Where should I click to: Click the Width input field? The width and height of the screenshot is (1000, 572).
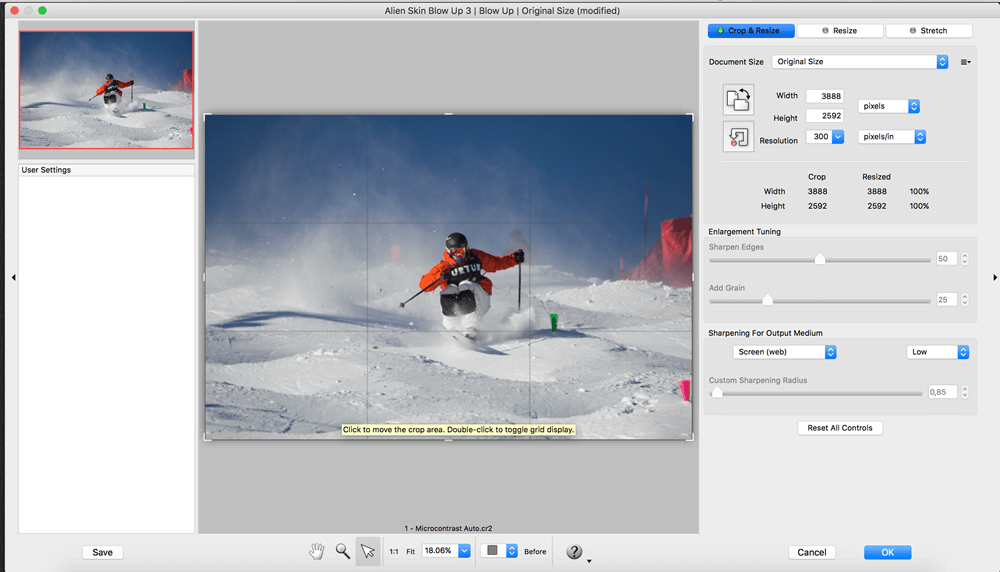[825, 96]
